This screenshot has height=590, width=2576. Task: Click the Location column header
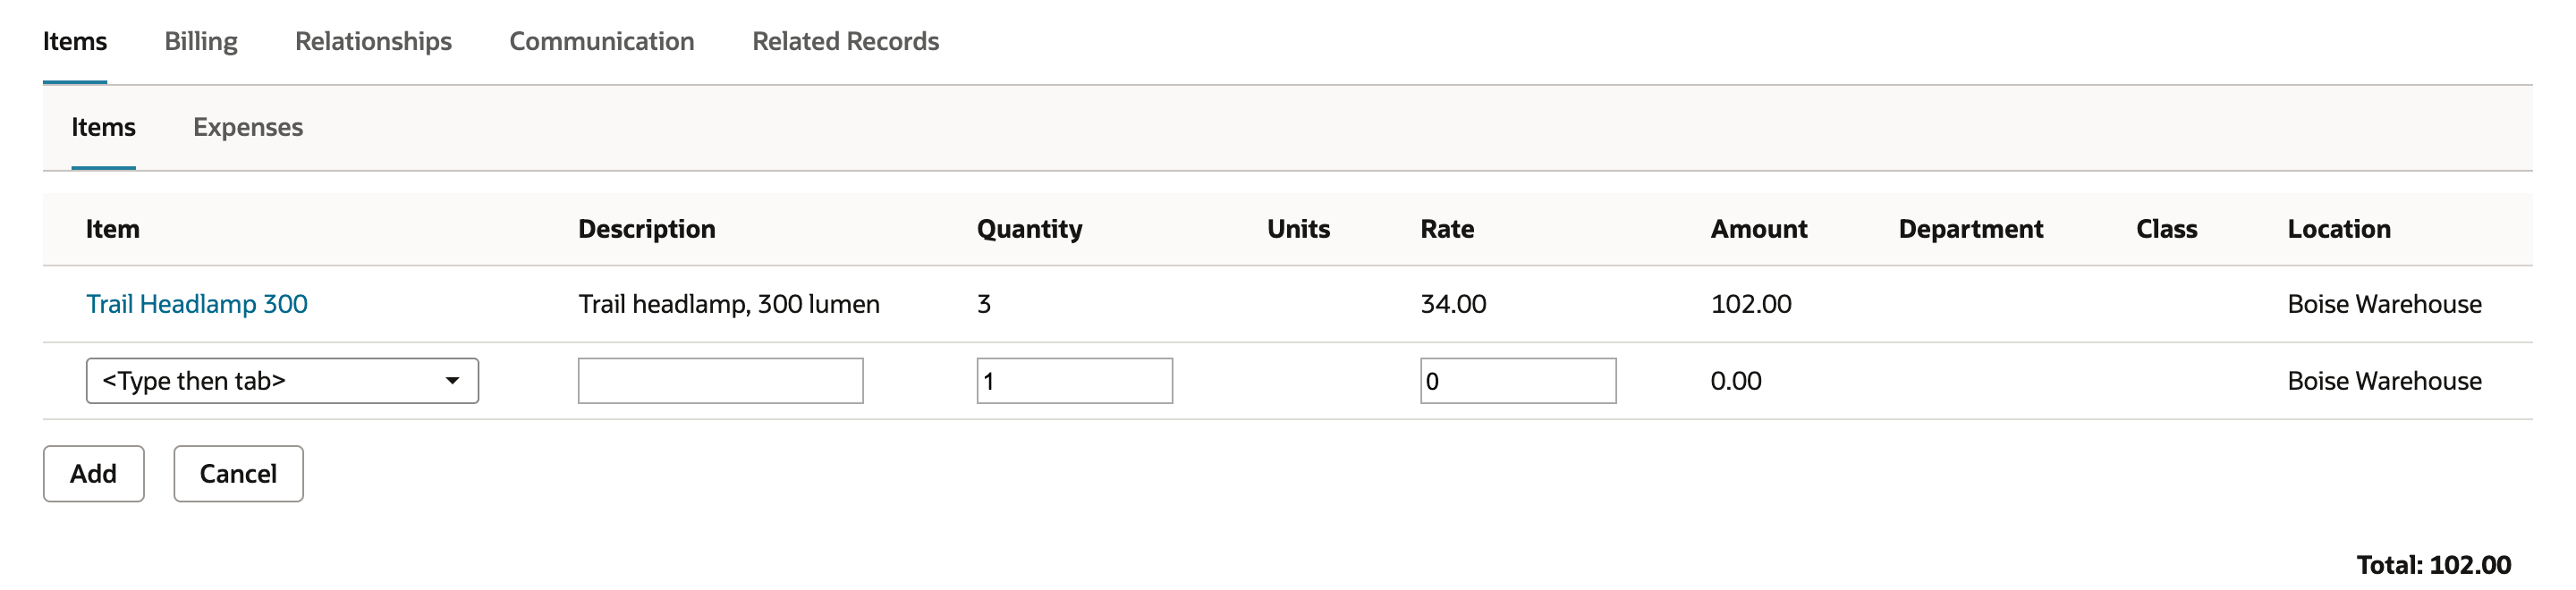tap(2339, 229)
